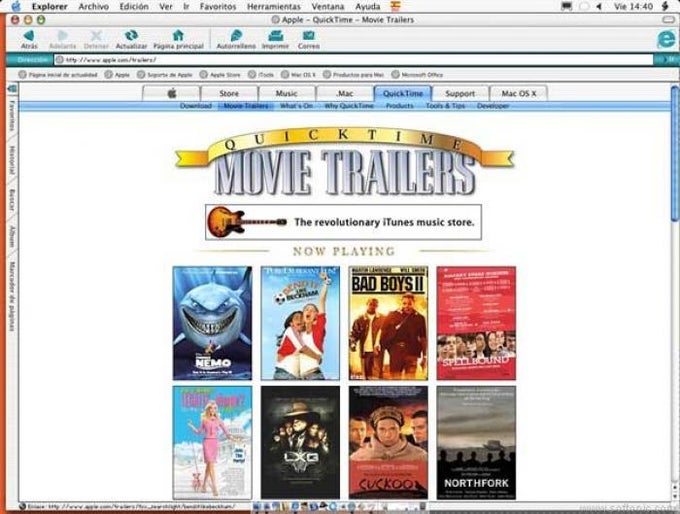
Task: Open the Favoritos menu
Action: (218, 7)
